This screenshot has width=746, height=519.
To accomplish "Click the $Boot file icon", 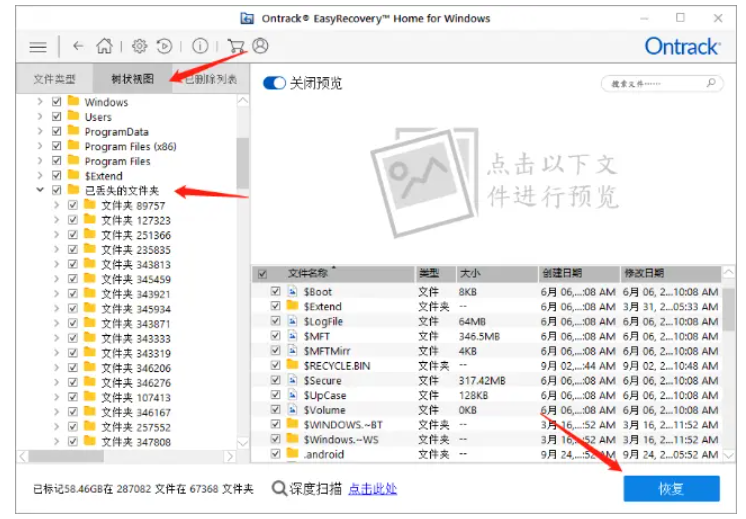I will click(x=293, y=291).
